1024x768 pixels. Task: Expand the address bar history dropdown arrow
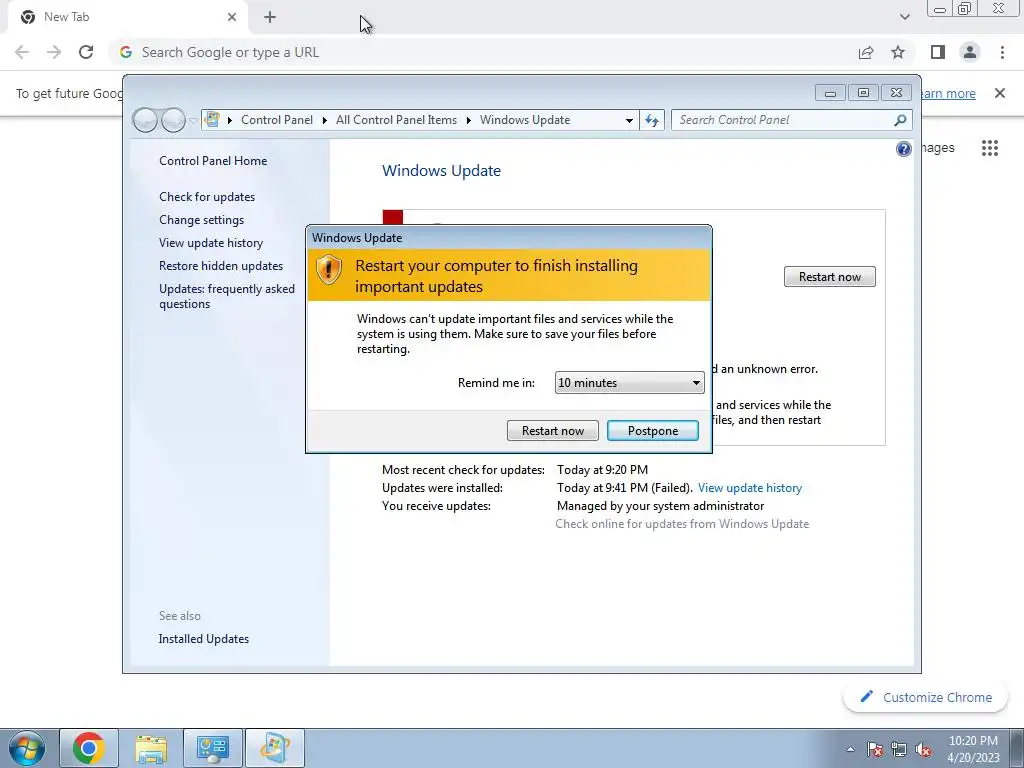tap(629, 120)
